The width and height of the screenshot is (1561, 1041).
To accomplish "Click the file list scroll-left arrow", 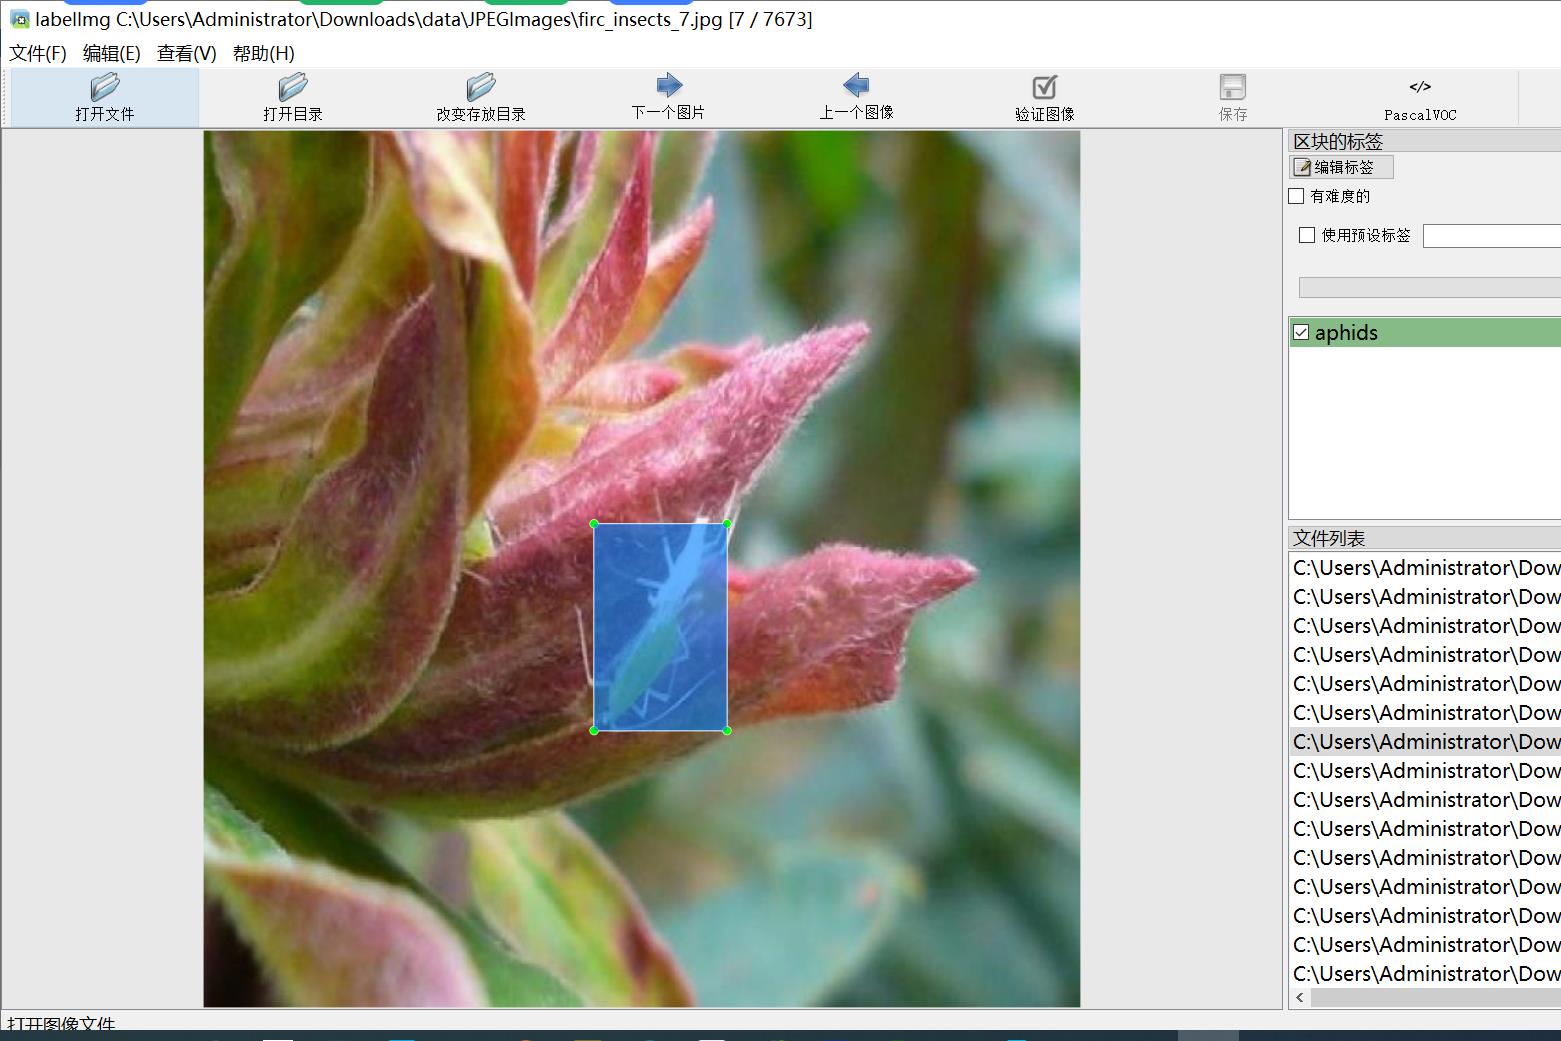I will tap(1300, 998).
